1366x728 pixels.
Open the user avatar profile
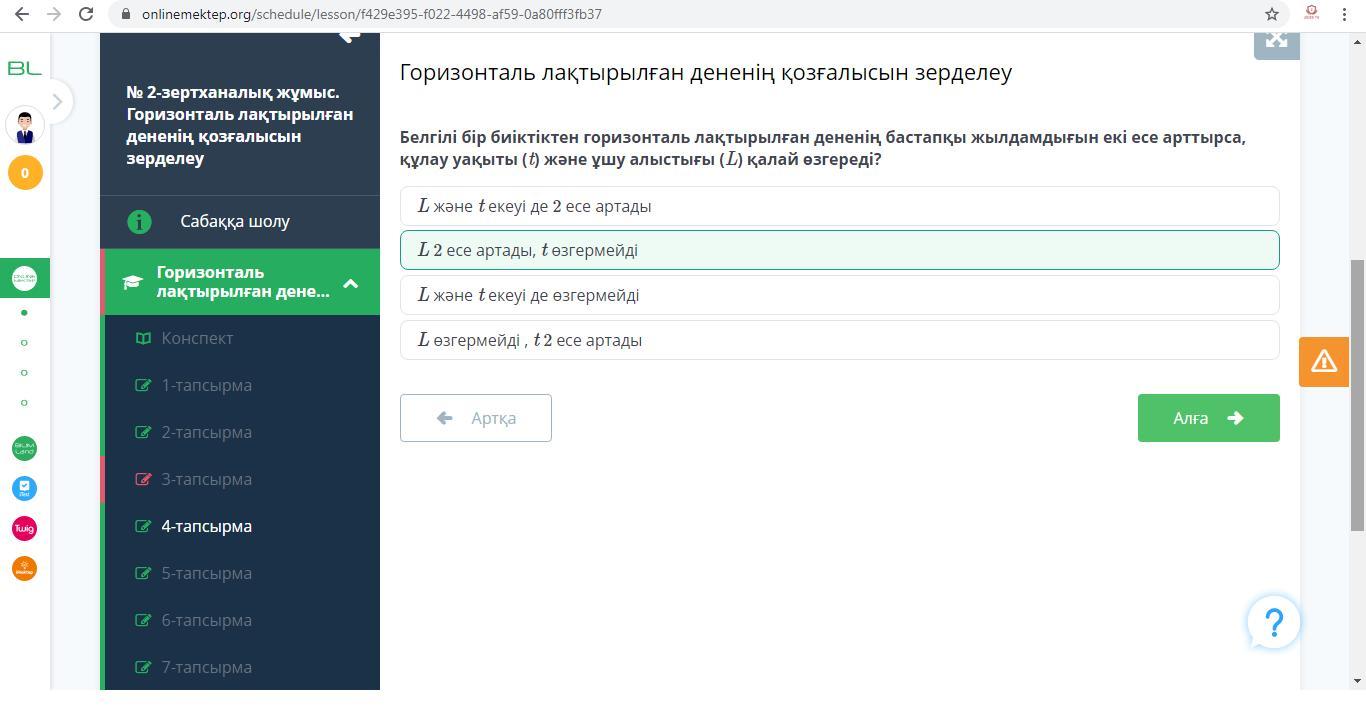coord(25,126)
